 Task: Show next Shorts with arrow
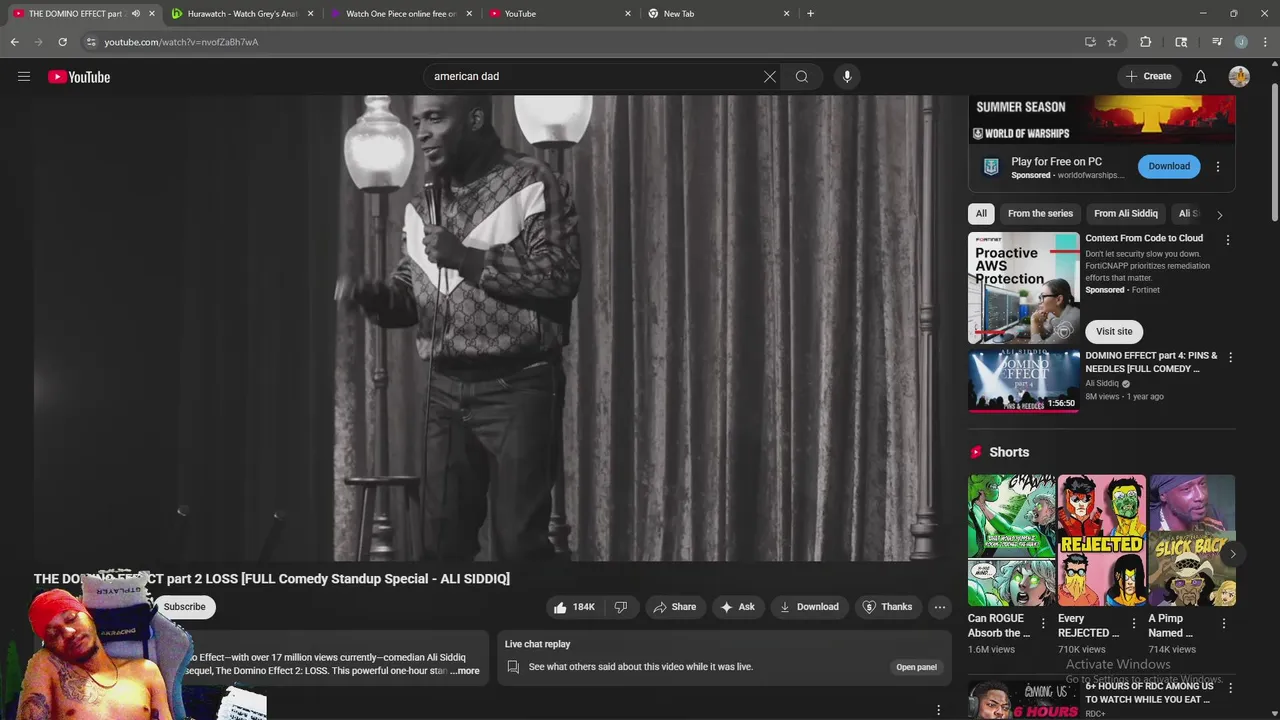pos(1232,554)
